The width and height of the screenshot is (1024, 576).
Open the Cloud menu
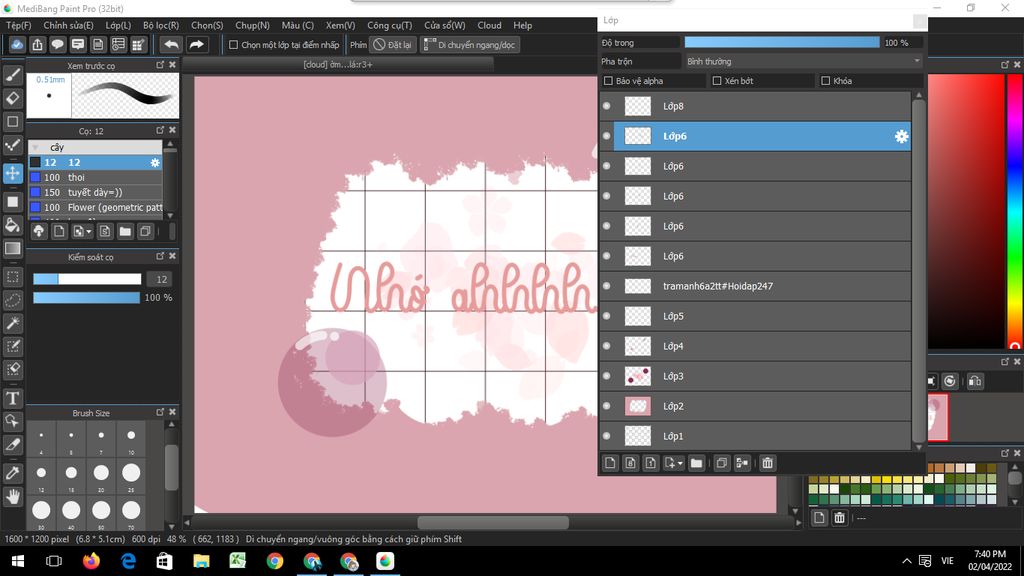point(489,25)
